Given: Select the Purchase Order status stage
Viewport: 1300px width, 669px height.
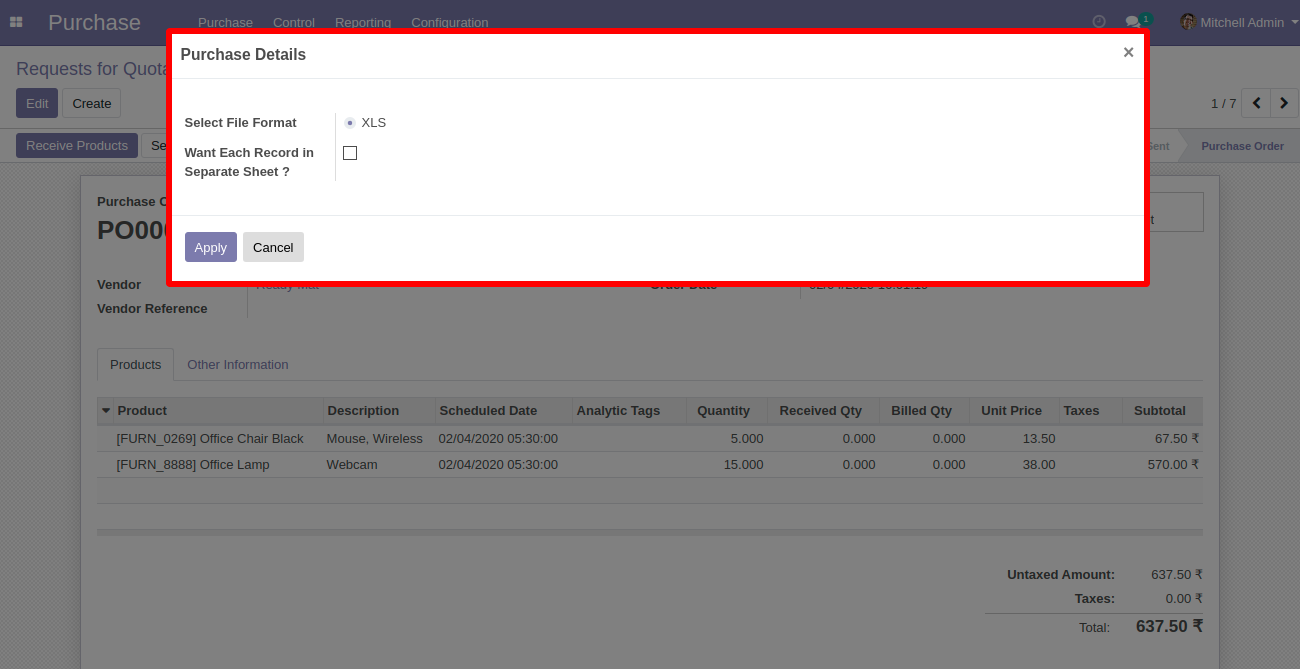Looking at the screenshot, I should (1242, 146).
